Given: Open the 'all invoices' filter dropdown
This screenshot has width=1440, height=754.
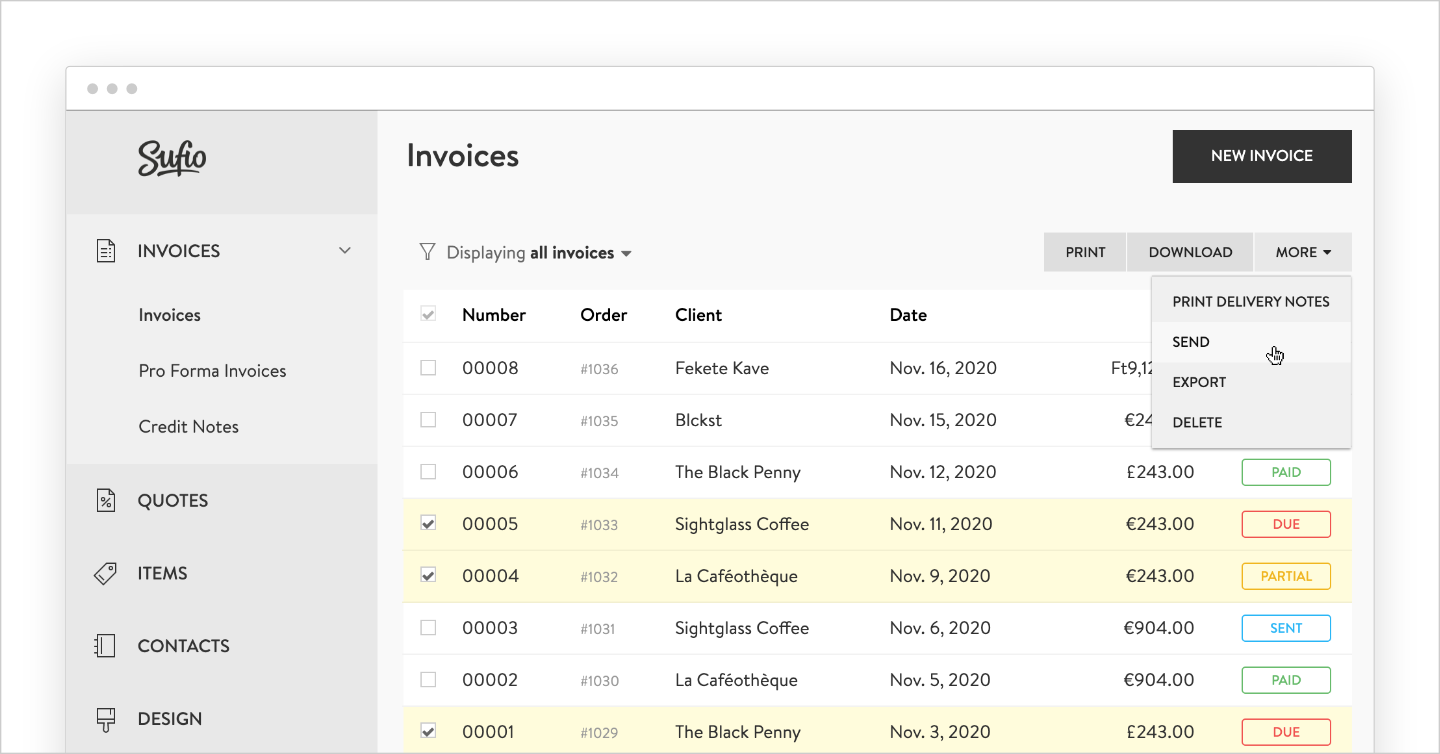Looking at the screenshot, I should click(x=581, y=253).
